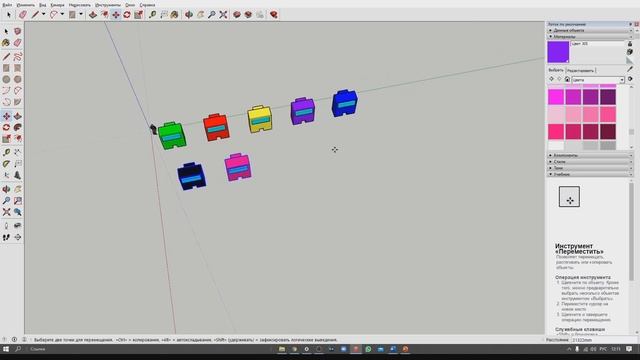Select the Arc tool in top toolbar
640x360 pixels.
pos(53,15)
